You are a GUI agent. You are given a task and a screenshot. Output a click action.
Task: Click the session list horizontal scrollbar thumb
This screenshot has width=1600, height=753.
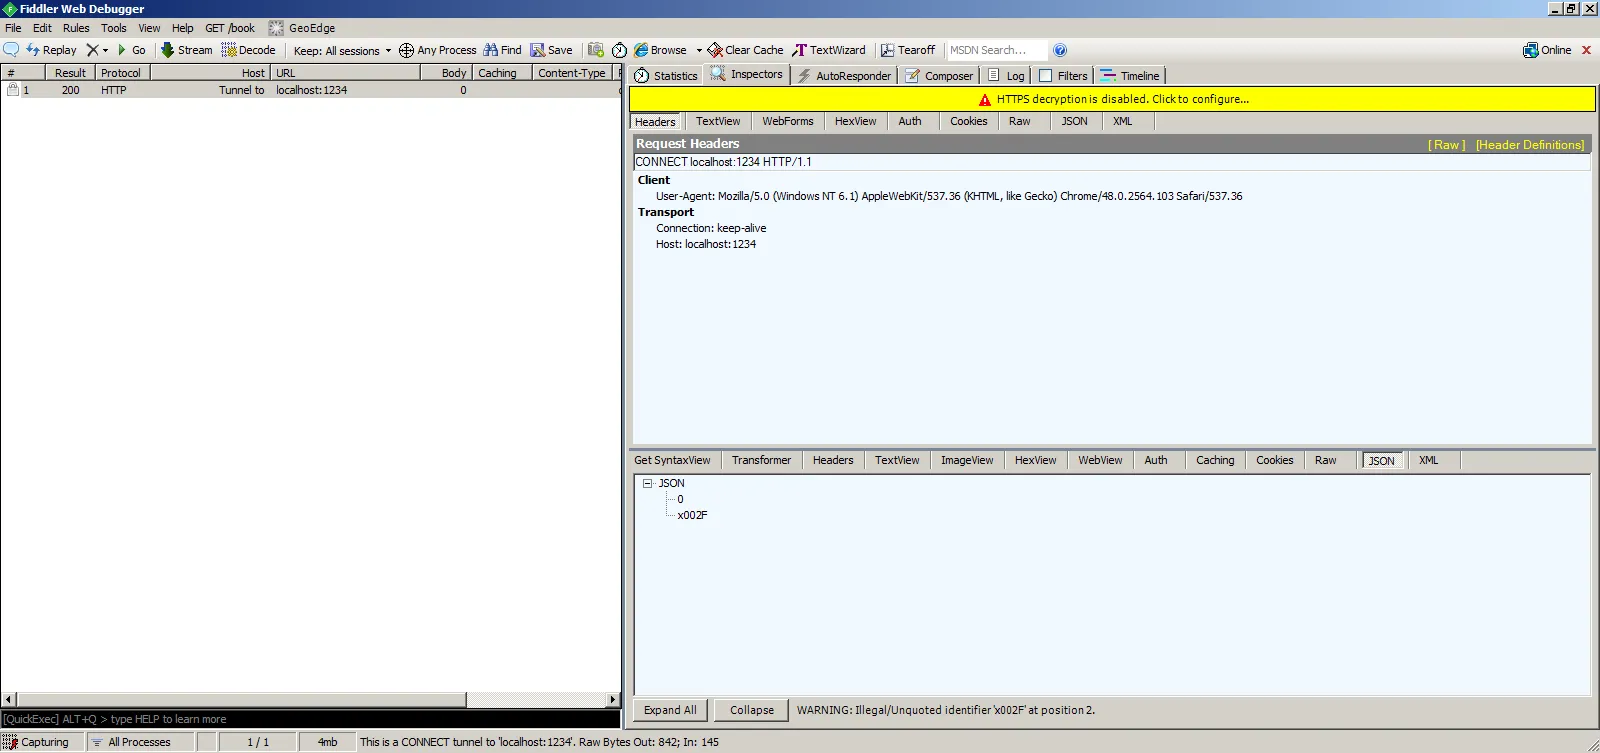tap(241, 700)
